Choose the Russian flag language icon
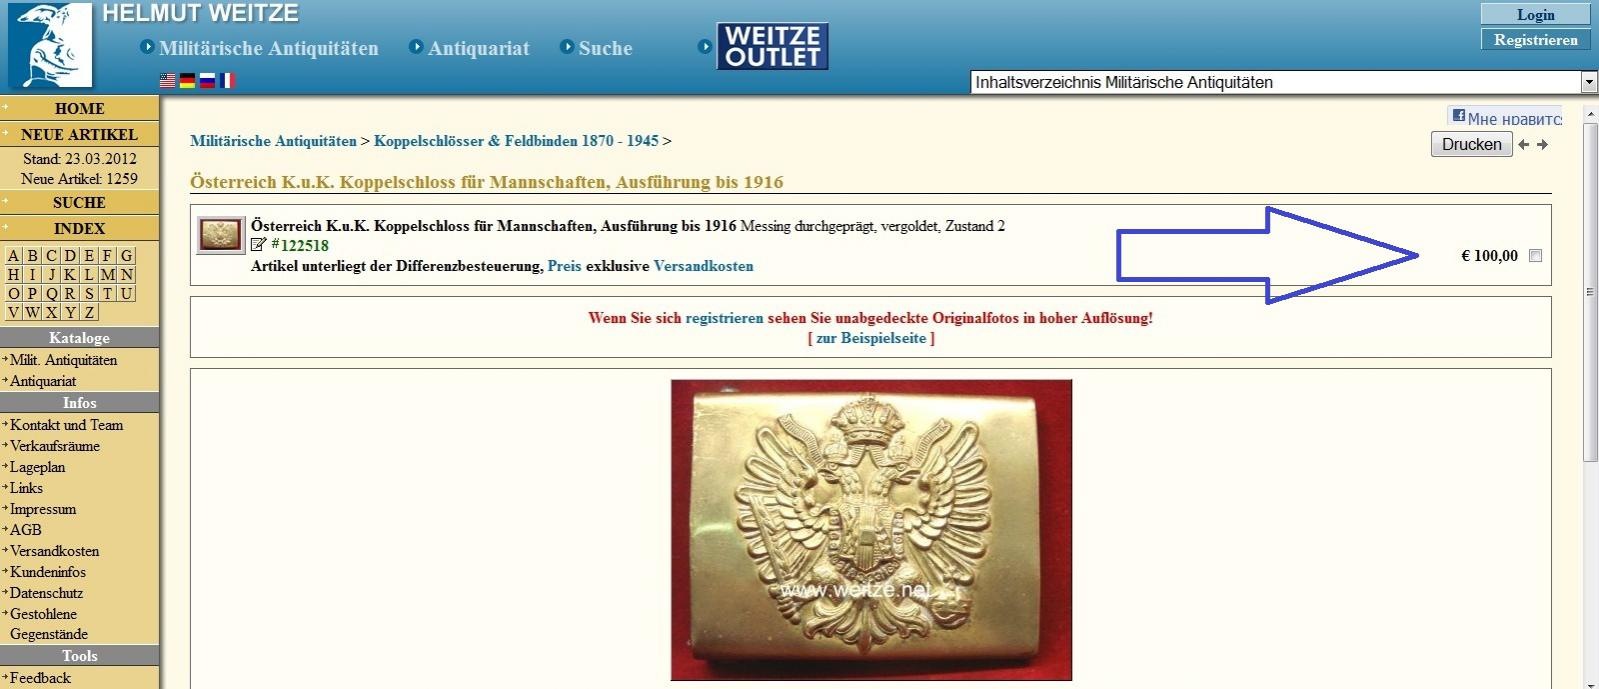 (207, 81)
